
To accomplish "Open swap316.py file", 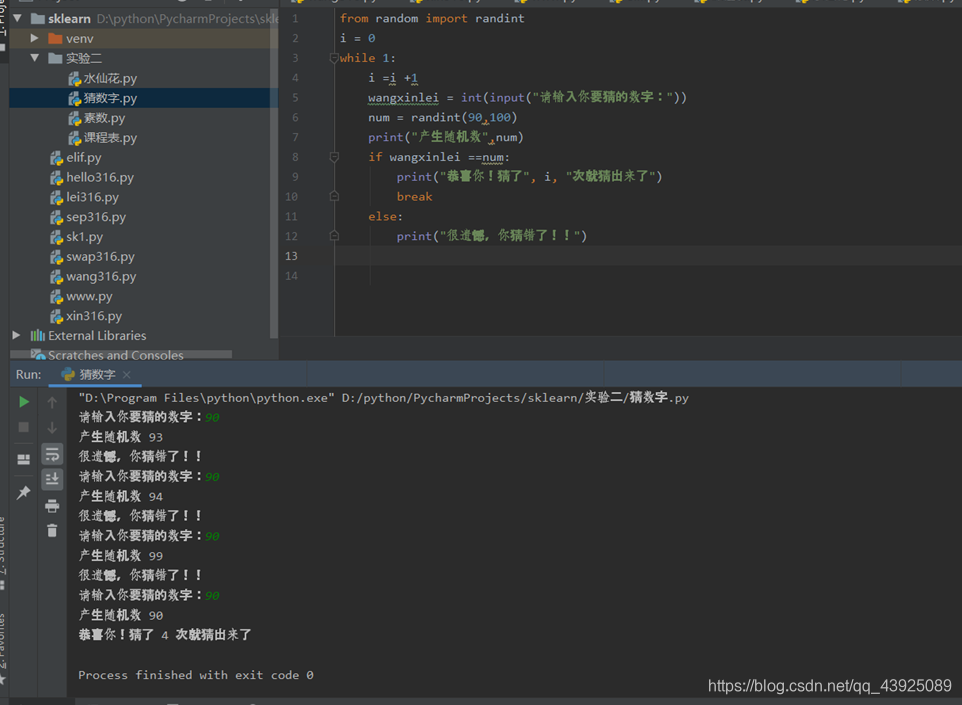I will click(x=100, y=256).
